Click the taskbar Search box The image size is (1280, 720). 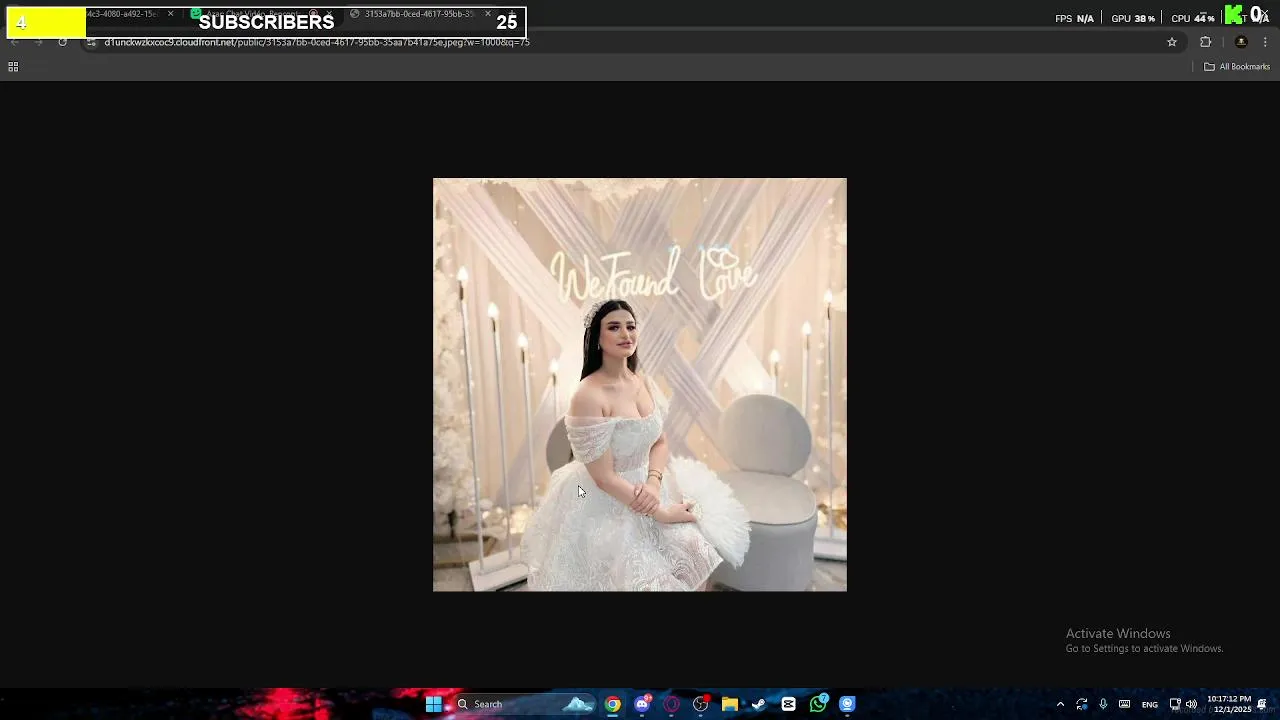[524, 704]
